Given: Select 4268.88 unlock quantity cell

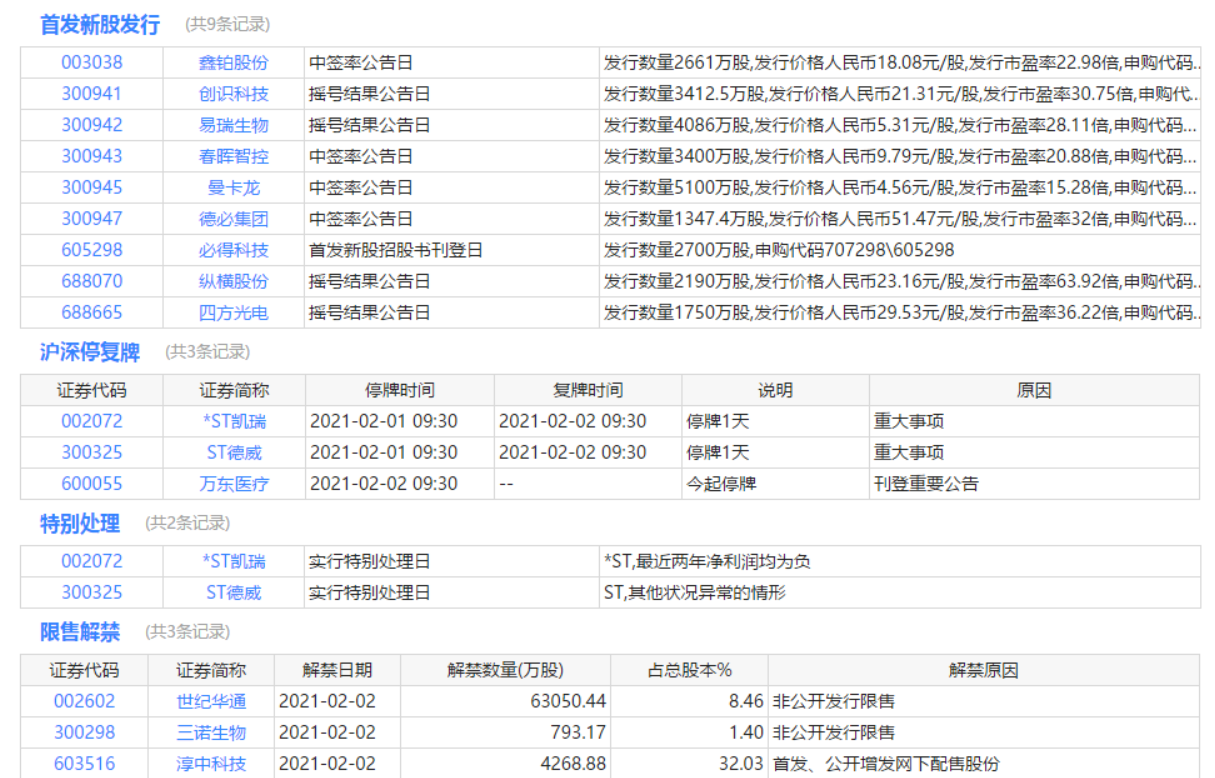Looking at the screenshot, I should tap(505, 764).
